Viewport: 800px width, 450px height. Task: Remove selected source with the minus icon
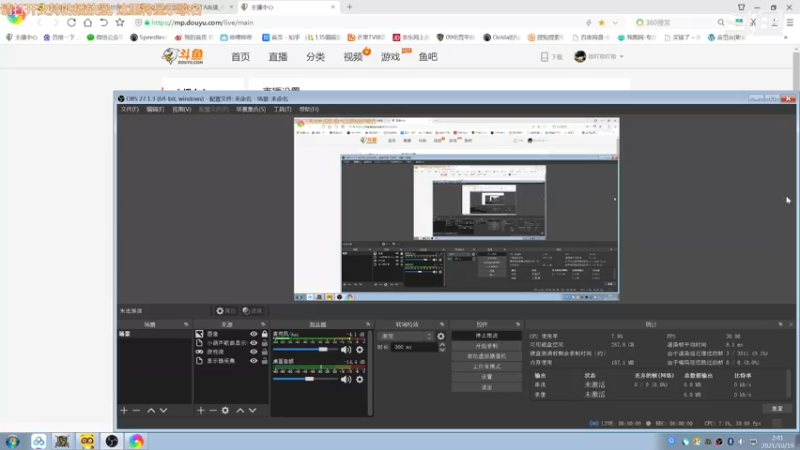213,410
